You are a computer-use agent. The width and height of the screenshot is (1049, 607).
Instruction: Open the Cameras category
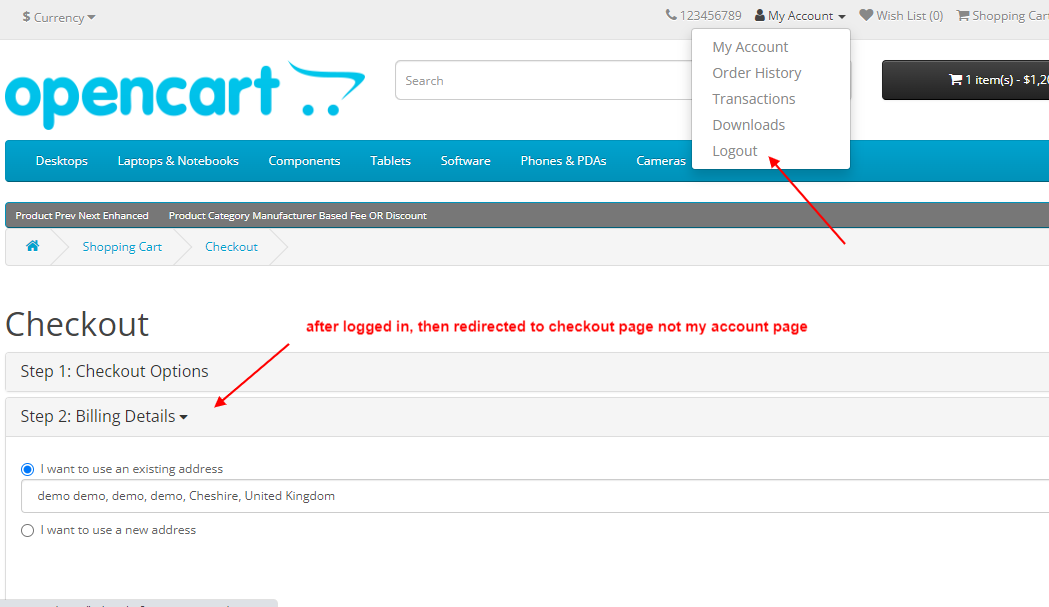point(661,161)
